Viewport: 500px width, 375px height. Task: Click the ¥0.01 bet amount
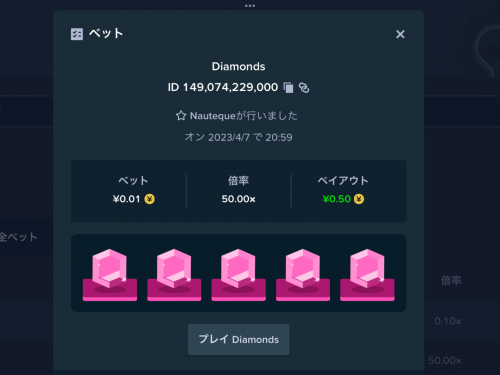[x=126, y=199]
